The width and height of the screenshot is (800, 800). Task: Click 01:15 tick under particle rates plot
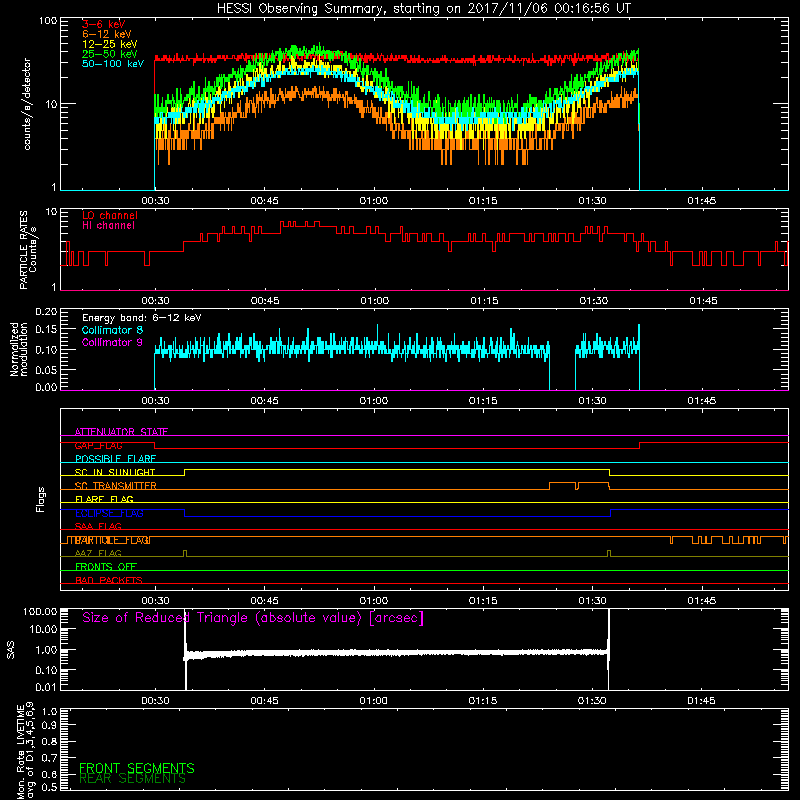[484, 301]
